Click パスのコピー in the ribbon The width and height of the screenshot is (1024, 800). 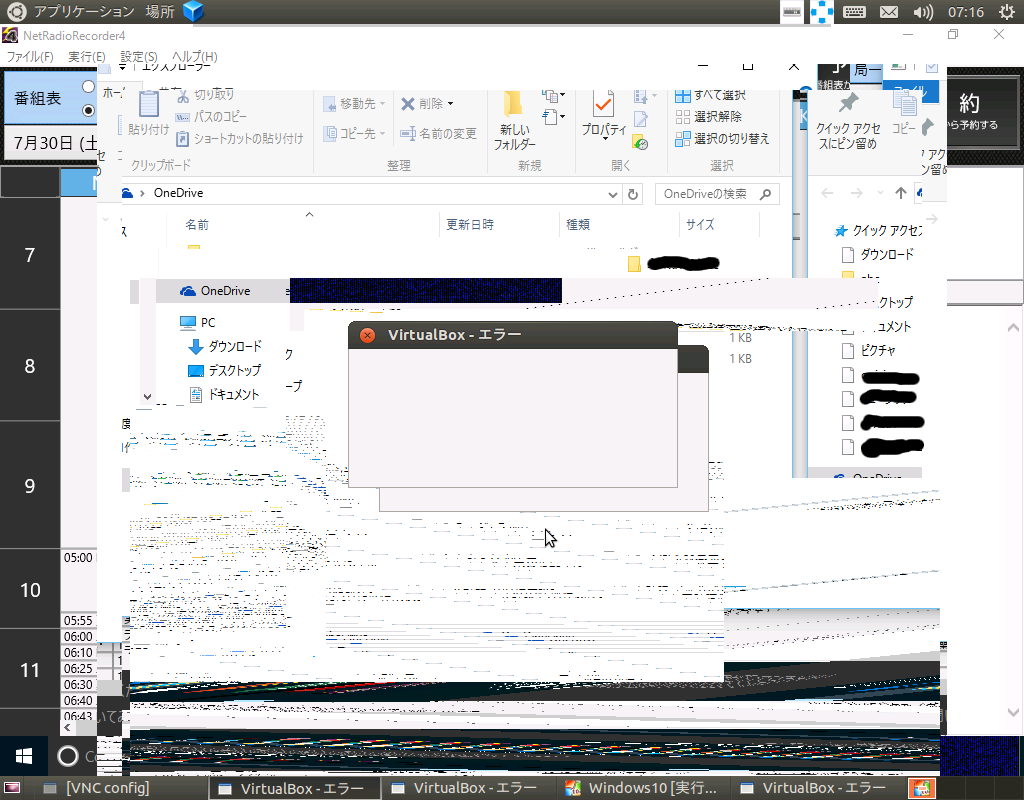(x=212, y=117)
